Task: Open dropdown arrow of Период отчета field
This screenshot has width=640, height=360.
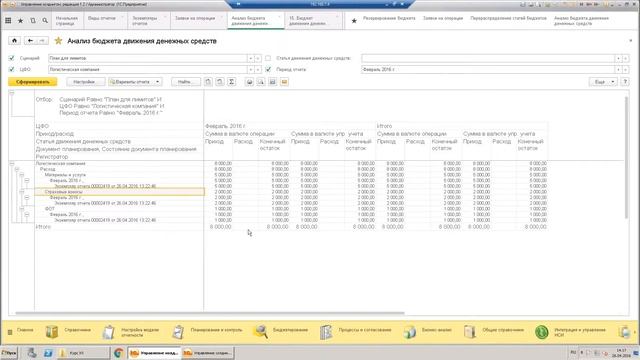Action: pyautogui.click(x=618, y=70)
